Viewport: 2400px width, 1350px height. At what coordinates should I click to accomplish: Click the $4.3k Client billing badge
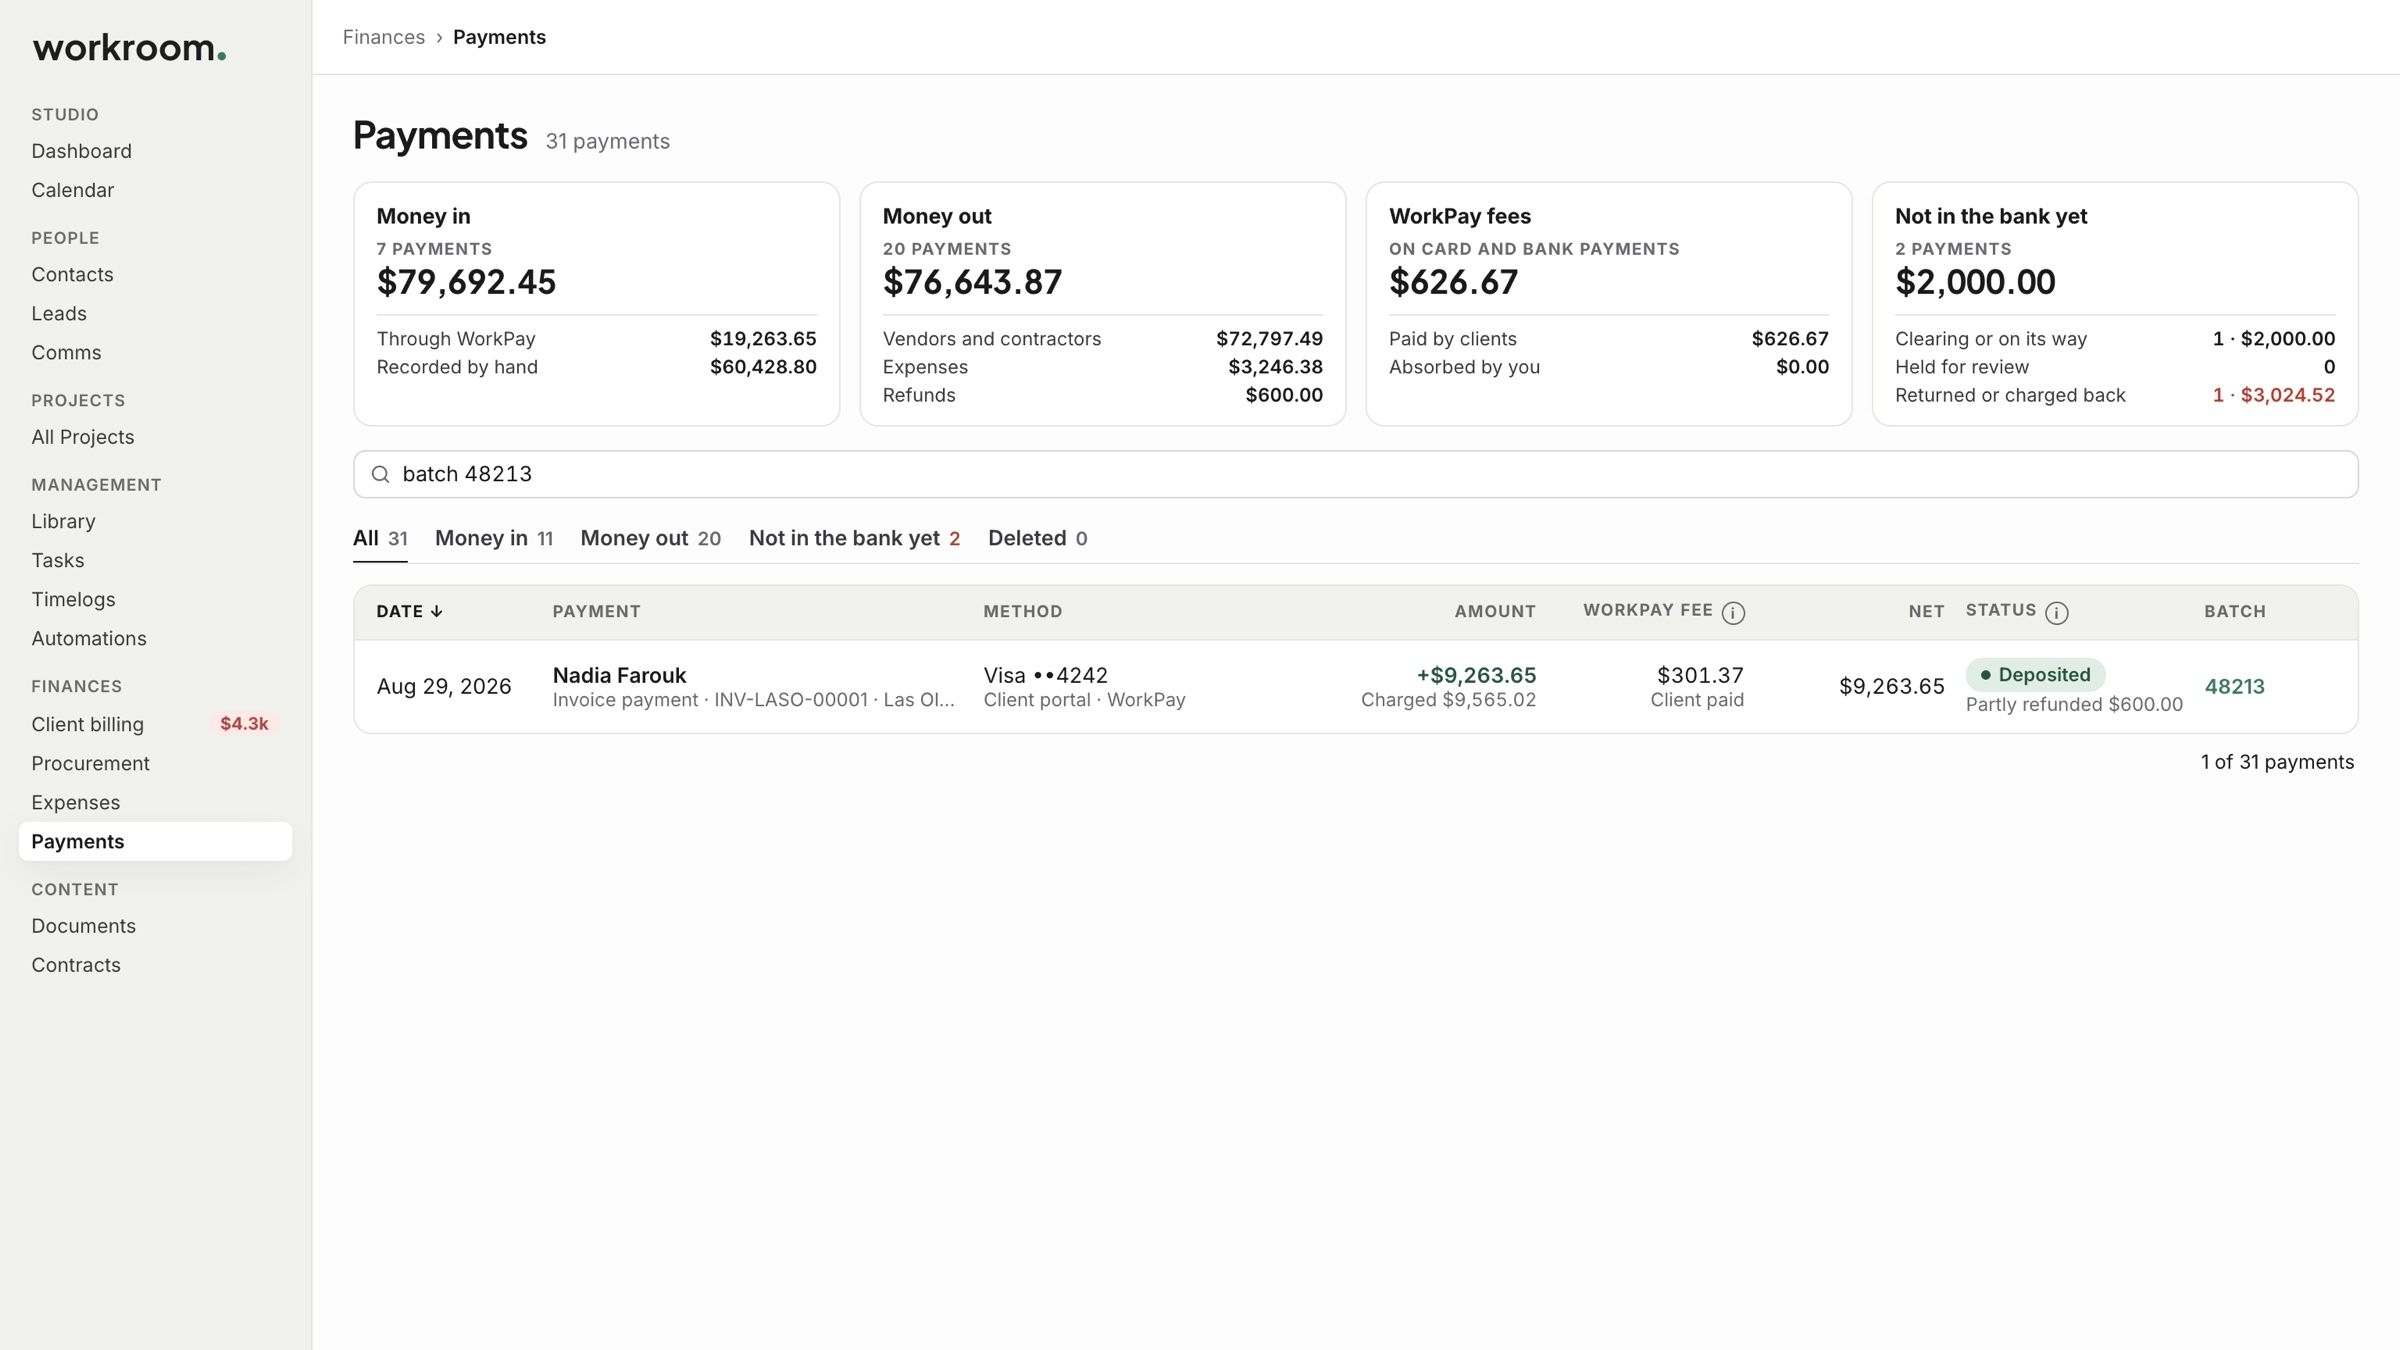(x=244, y=724)
